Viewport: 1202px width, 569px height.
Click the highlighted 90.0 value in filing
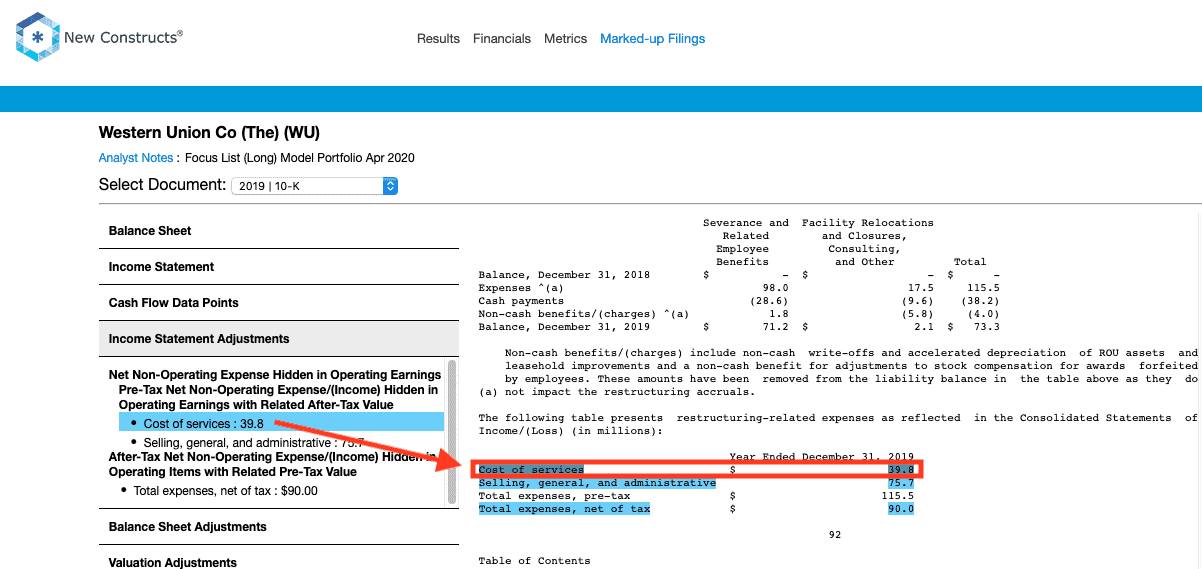(x=901, y=509)
